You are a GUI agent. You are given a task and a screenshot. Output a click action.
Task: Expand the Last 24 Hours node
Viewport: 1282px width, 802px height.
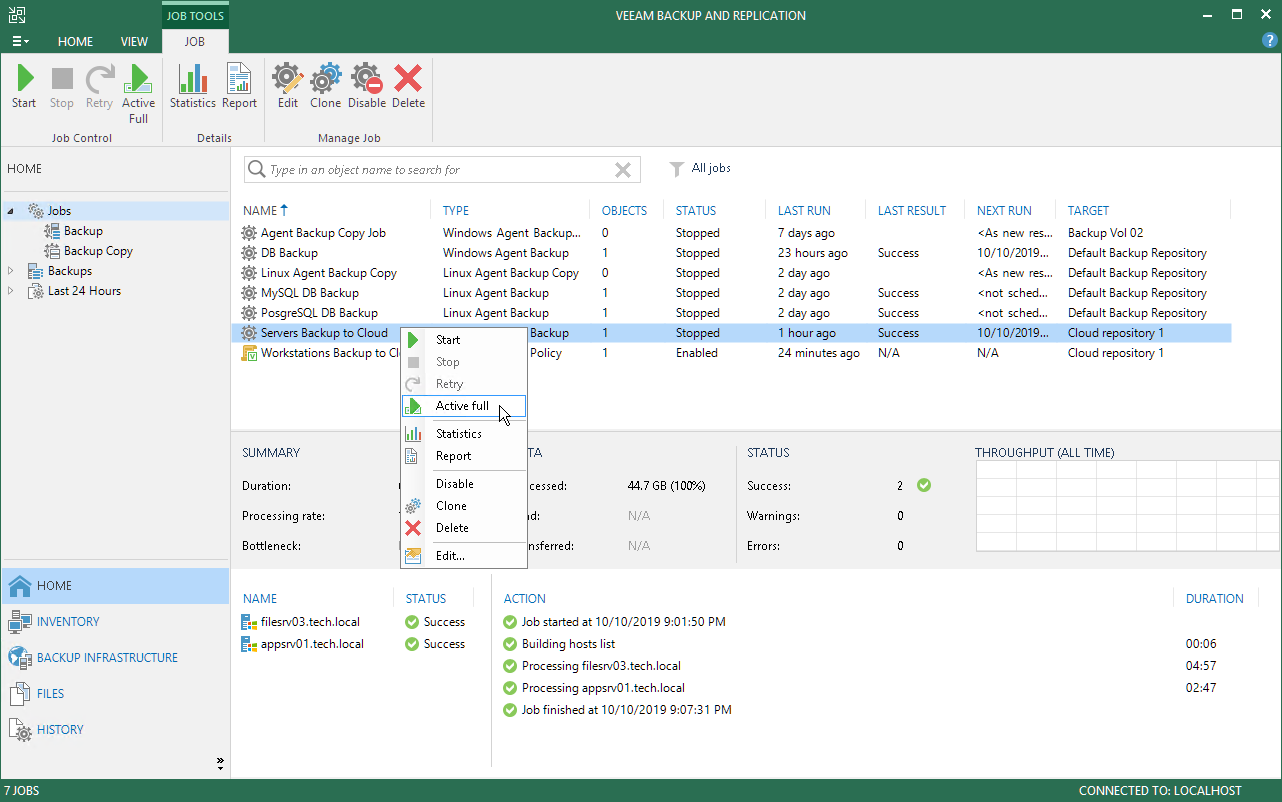coord(11,291)
